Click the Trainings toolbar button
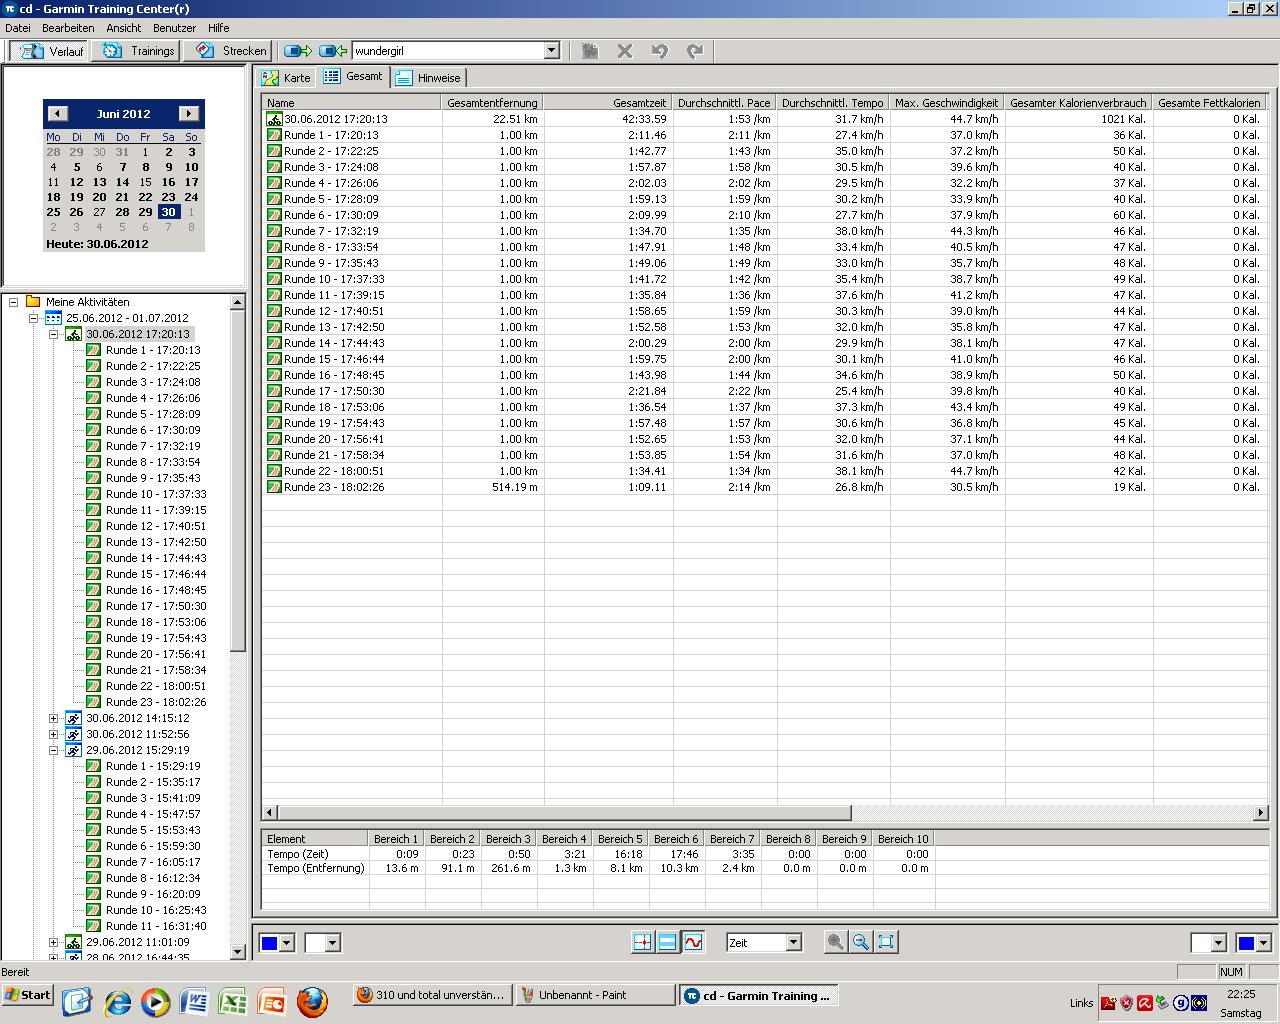The width and height of the screenshot is (1280, 1024). (139, 51)
